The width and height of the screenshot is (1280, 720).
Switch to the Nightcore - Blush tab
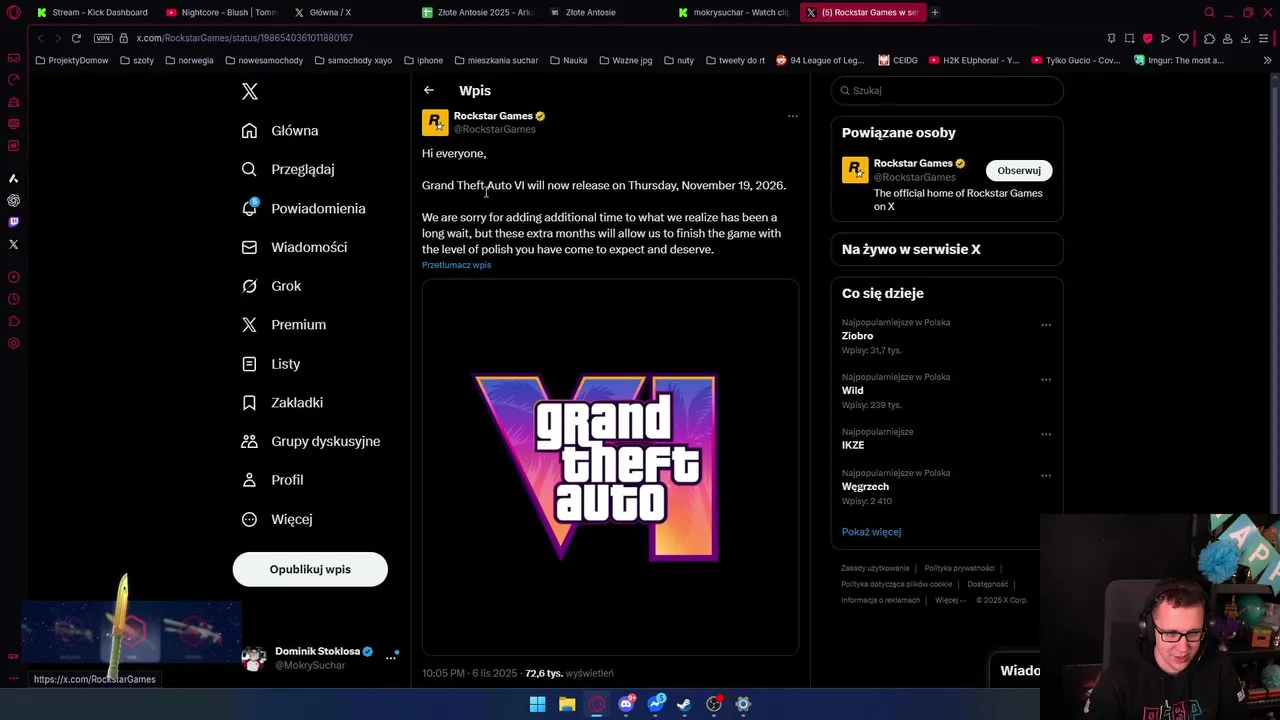tap(221, 12)
